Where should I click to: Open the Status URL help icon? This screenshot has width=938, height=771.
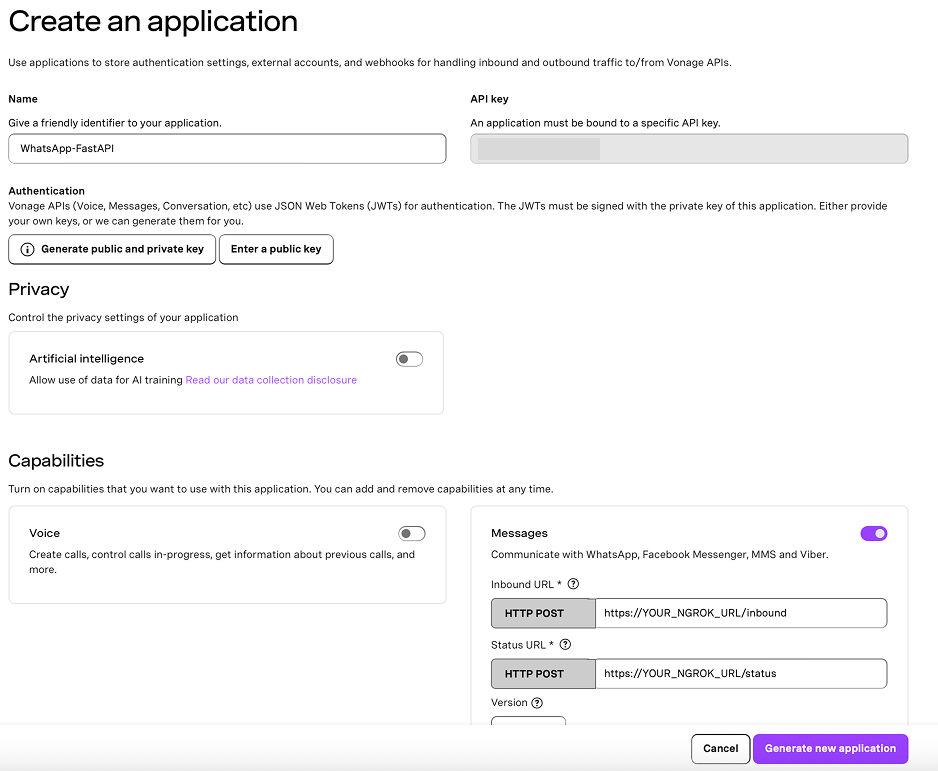point(565,644)
